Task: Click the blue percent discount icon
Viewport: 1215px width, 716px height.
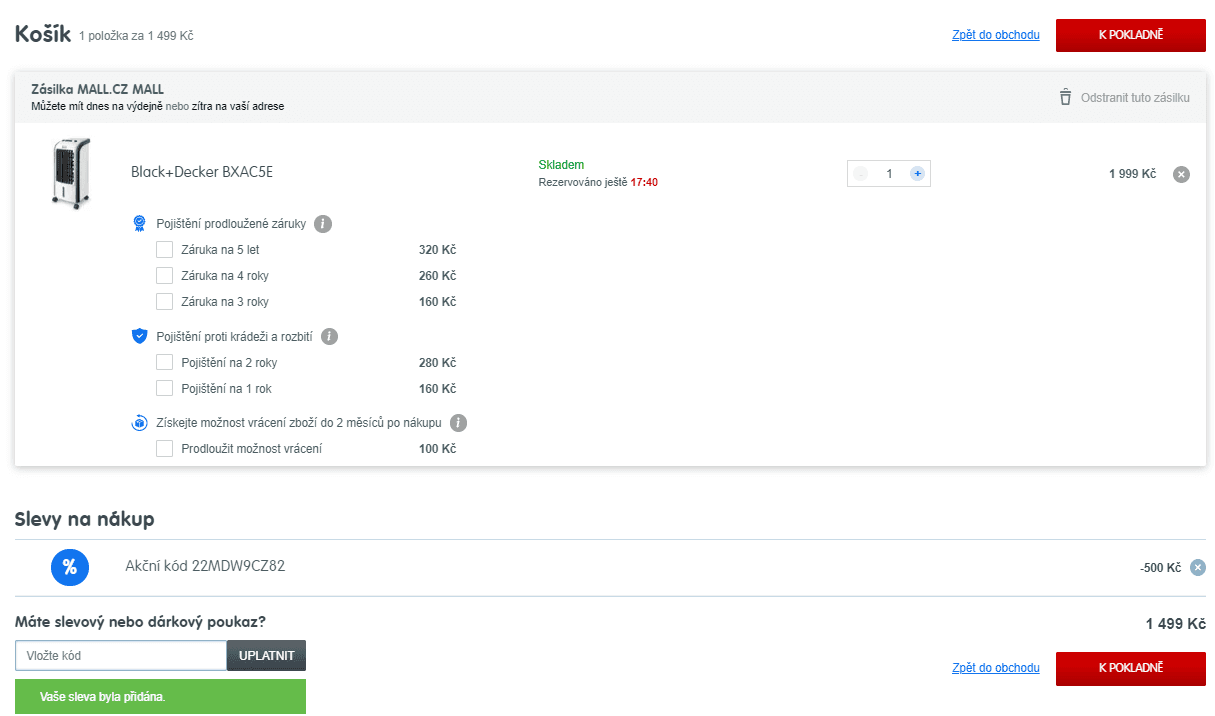Action: (70, 567)
